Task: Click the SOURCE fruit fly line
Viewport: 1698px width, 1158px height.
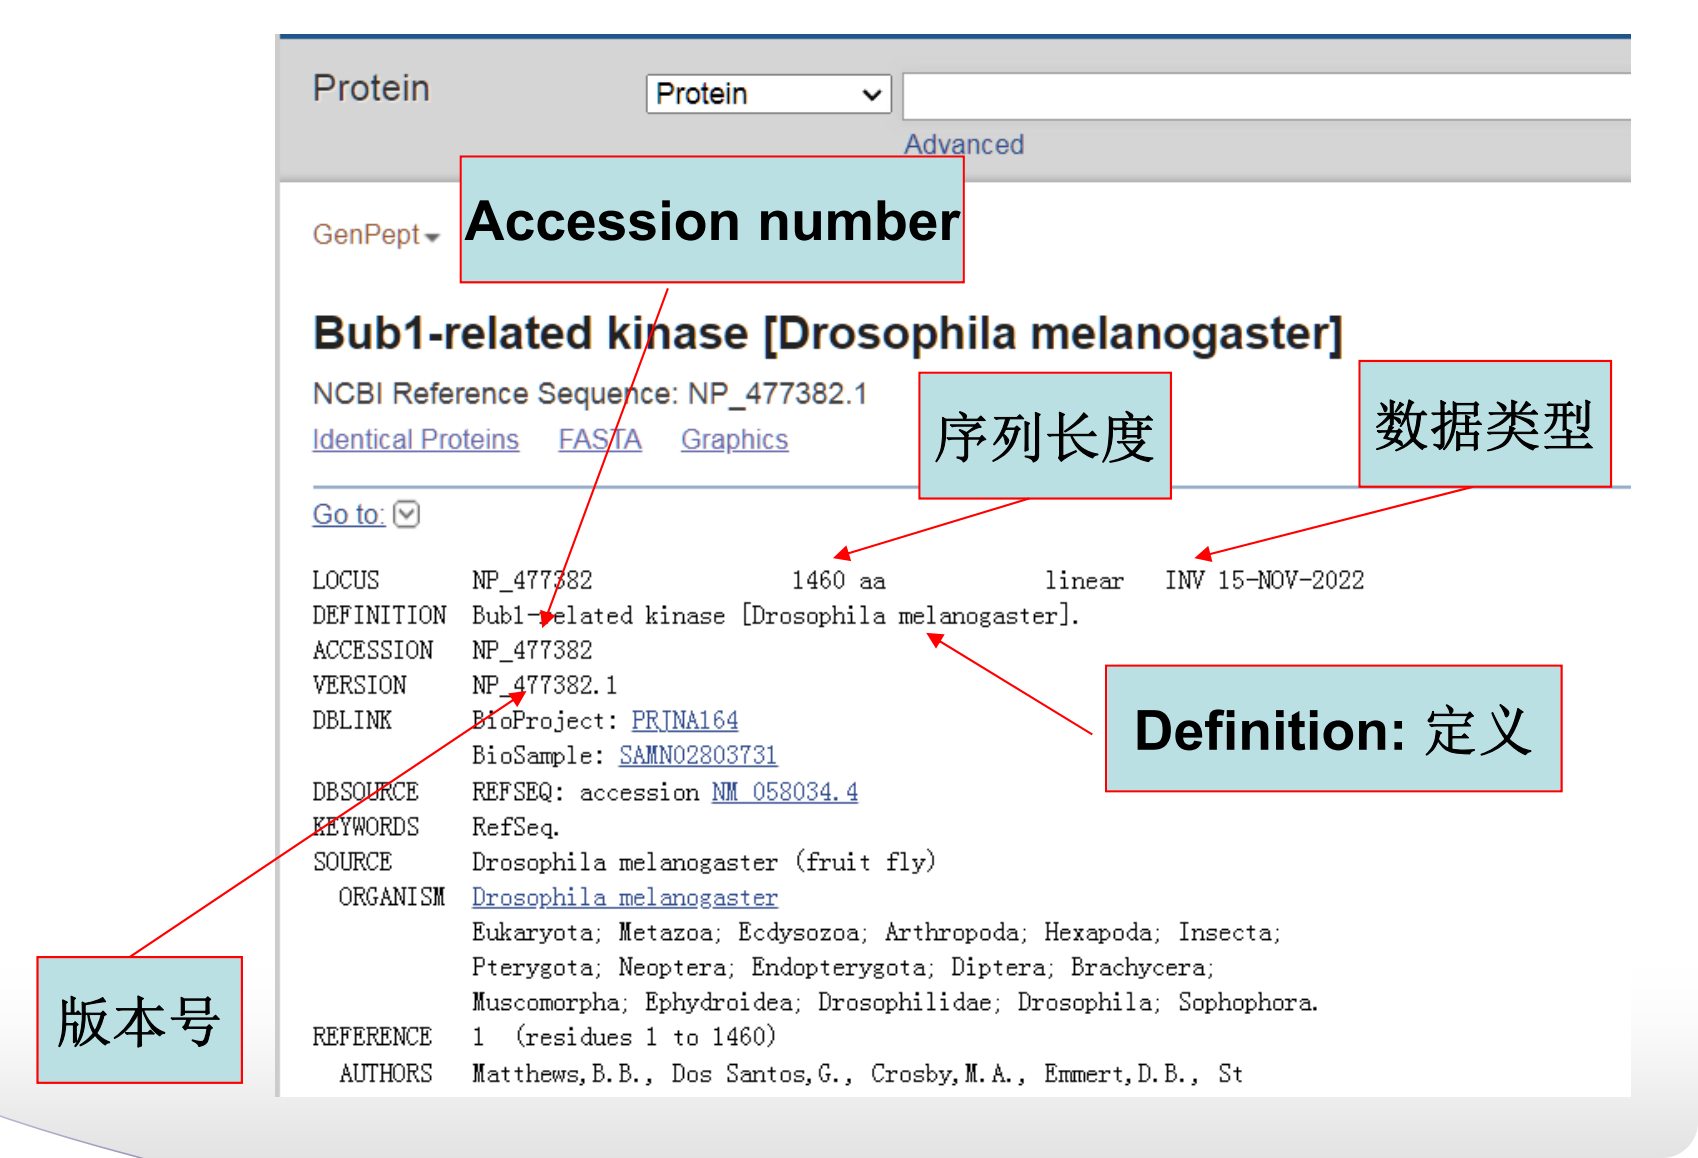Action: tap(704, 862)
